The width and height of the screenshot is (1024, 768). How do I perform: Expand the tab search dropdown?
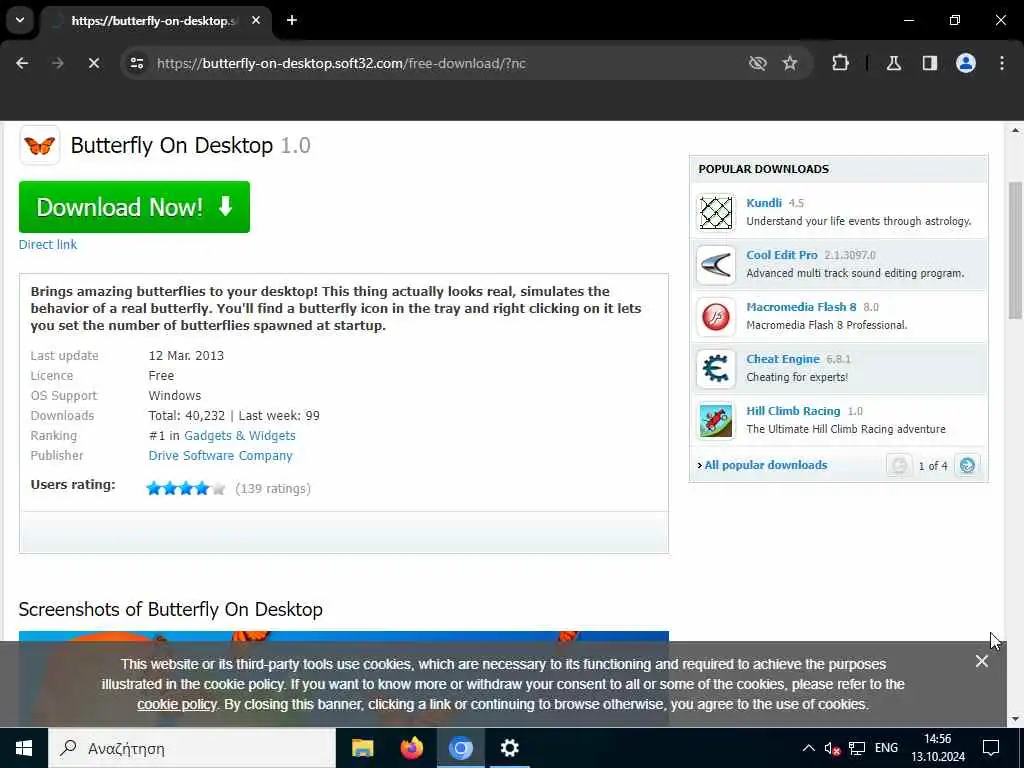[20, 20]
